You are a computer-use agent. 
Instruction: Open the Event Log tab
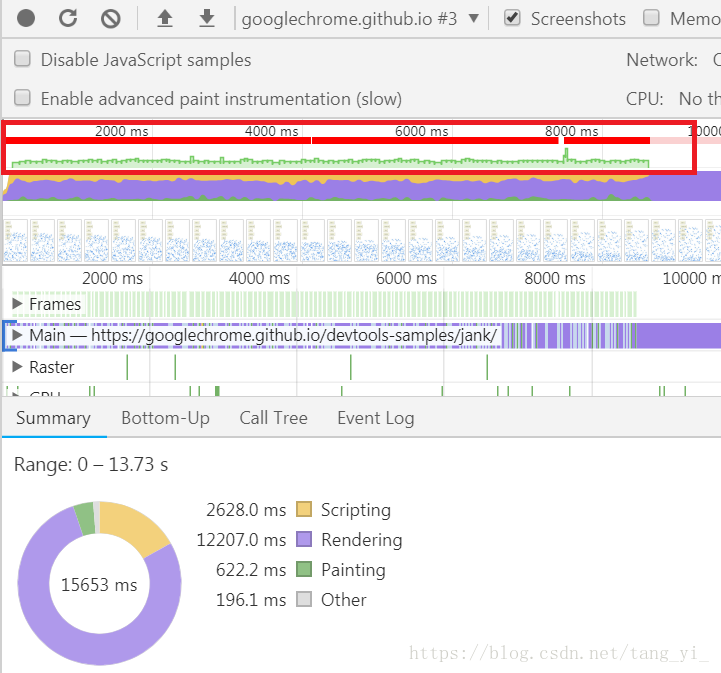click(376, 418)
